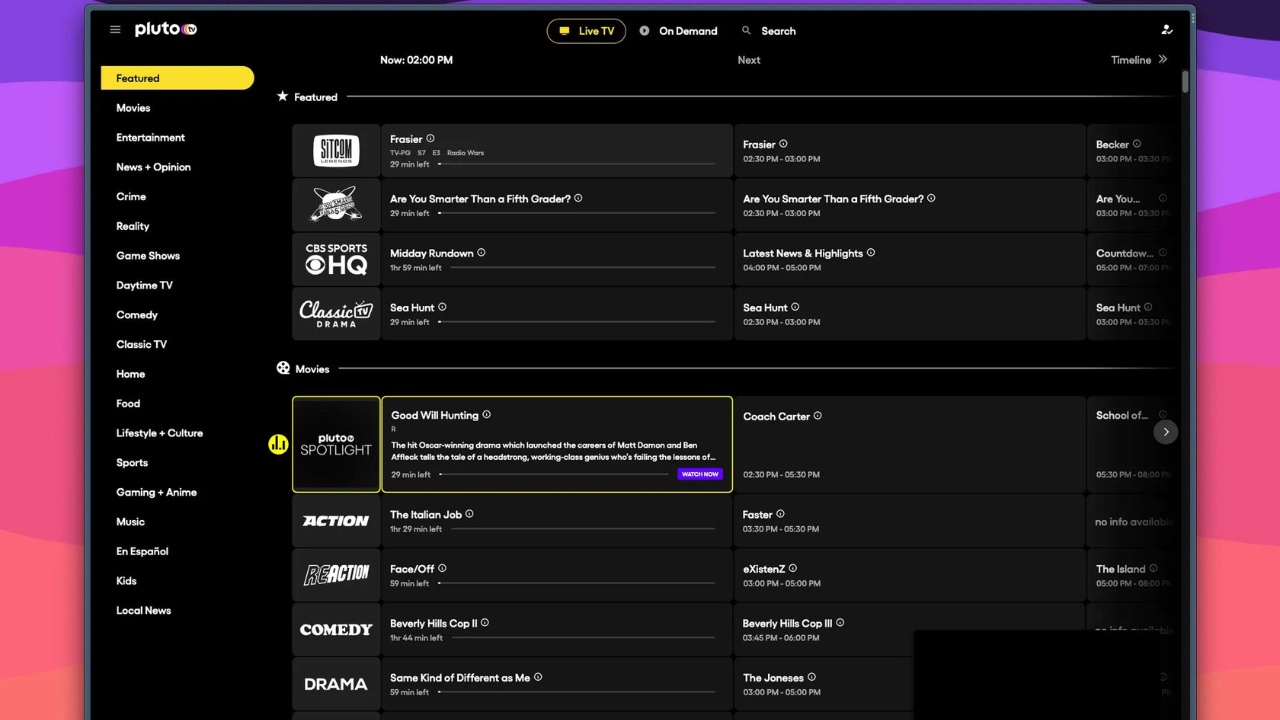Screen dimensions: 1280x720
Task: Show info for Latest News & Highlights
Action: [x=871, y=253]
